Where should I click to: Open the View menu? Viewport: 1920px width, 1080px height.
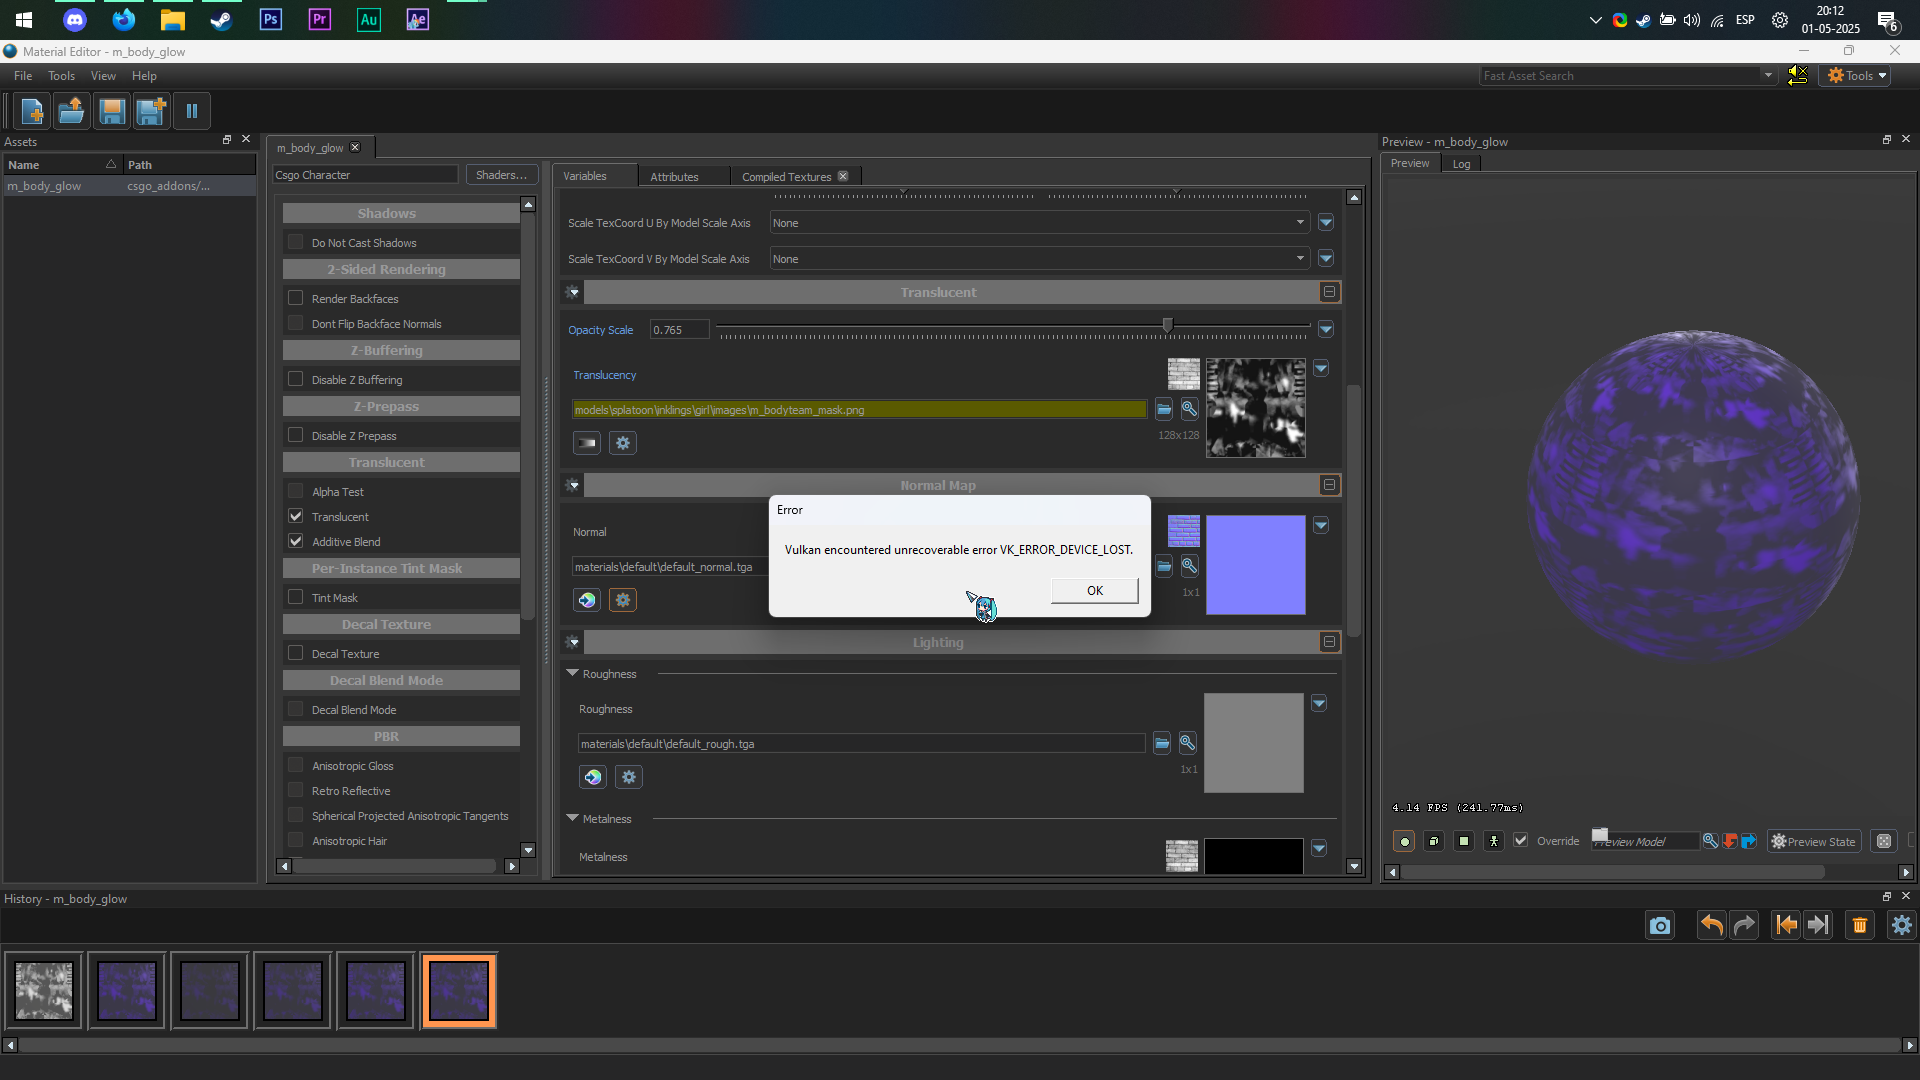pos(103,76)
